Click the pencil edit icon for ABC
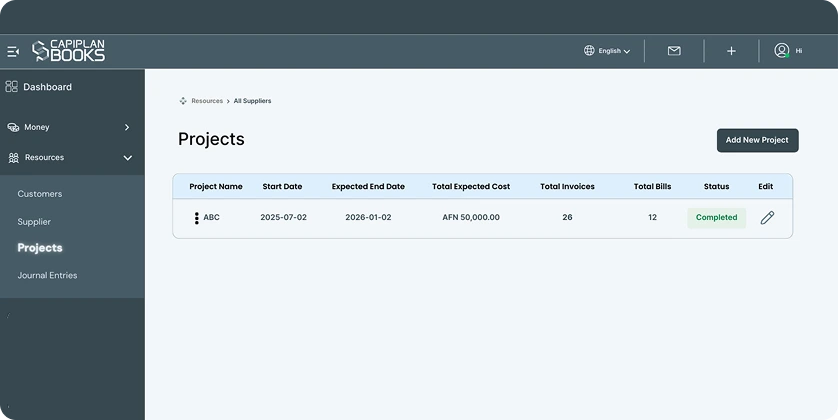This screenshot has height=420, width=838. (x=767, y=217)
